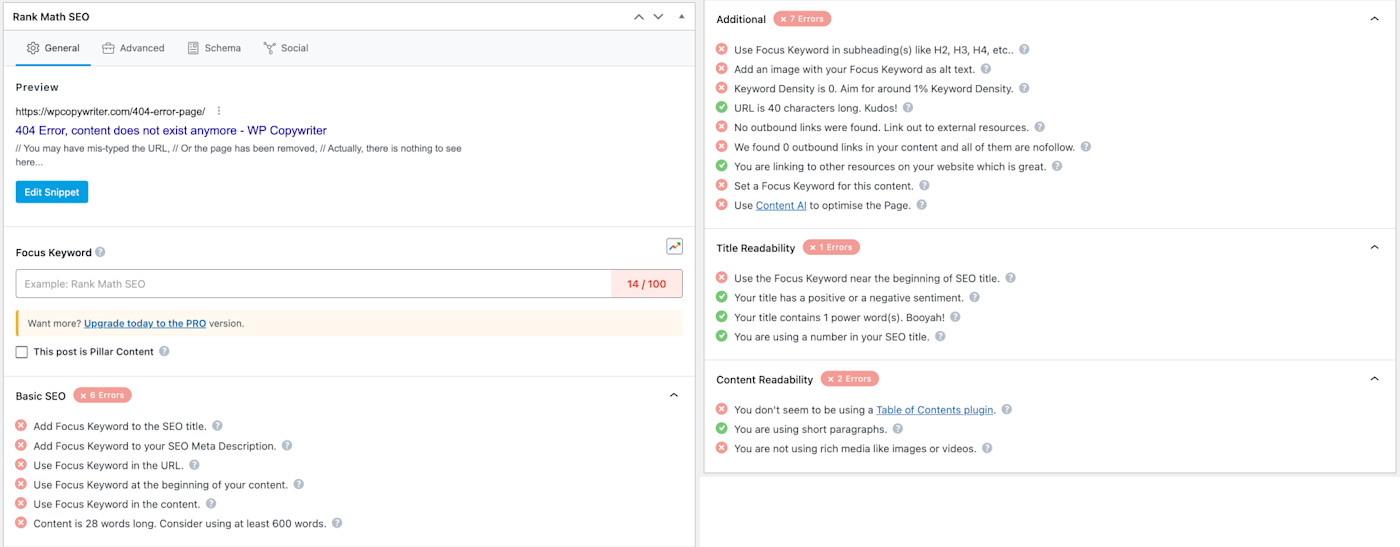Click the preview URL wpcopywriter.com/404-error-page/

coord(111,111)
